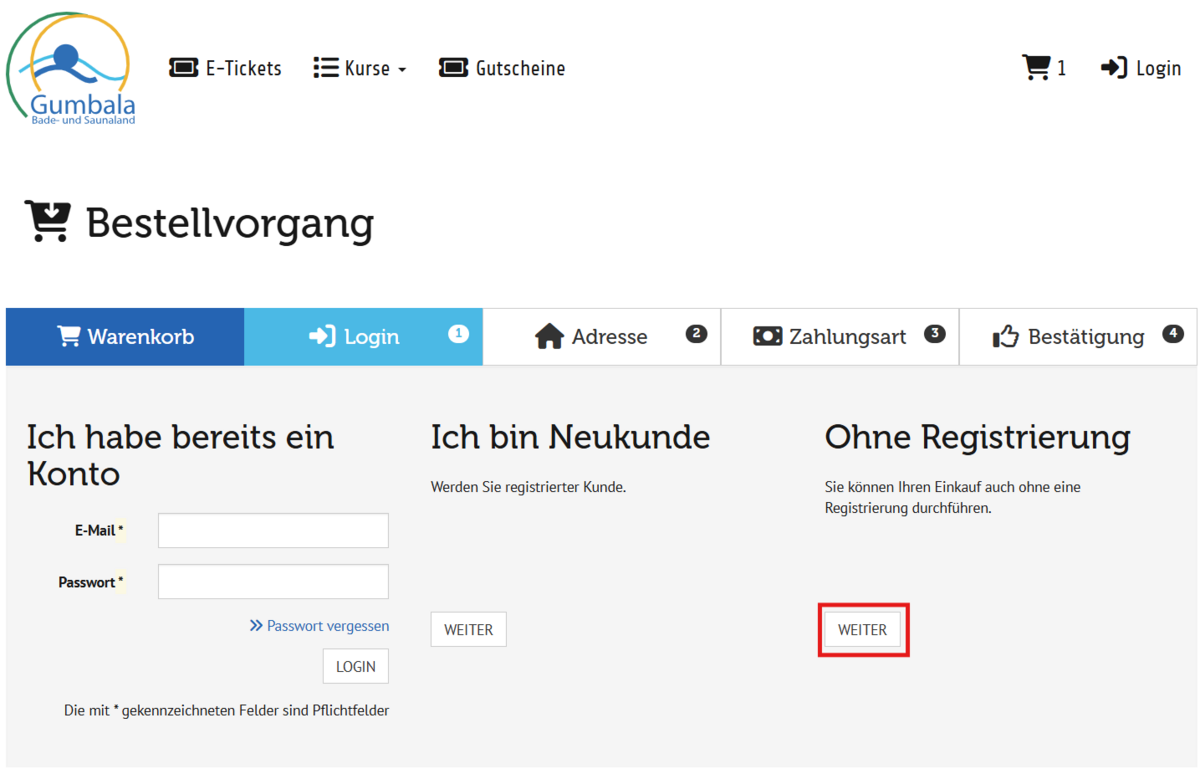Click the Kurse list icon

point(325,68)
